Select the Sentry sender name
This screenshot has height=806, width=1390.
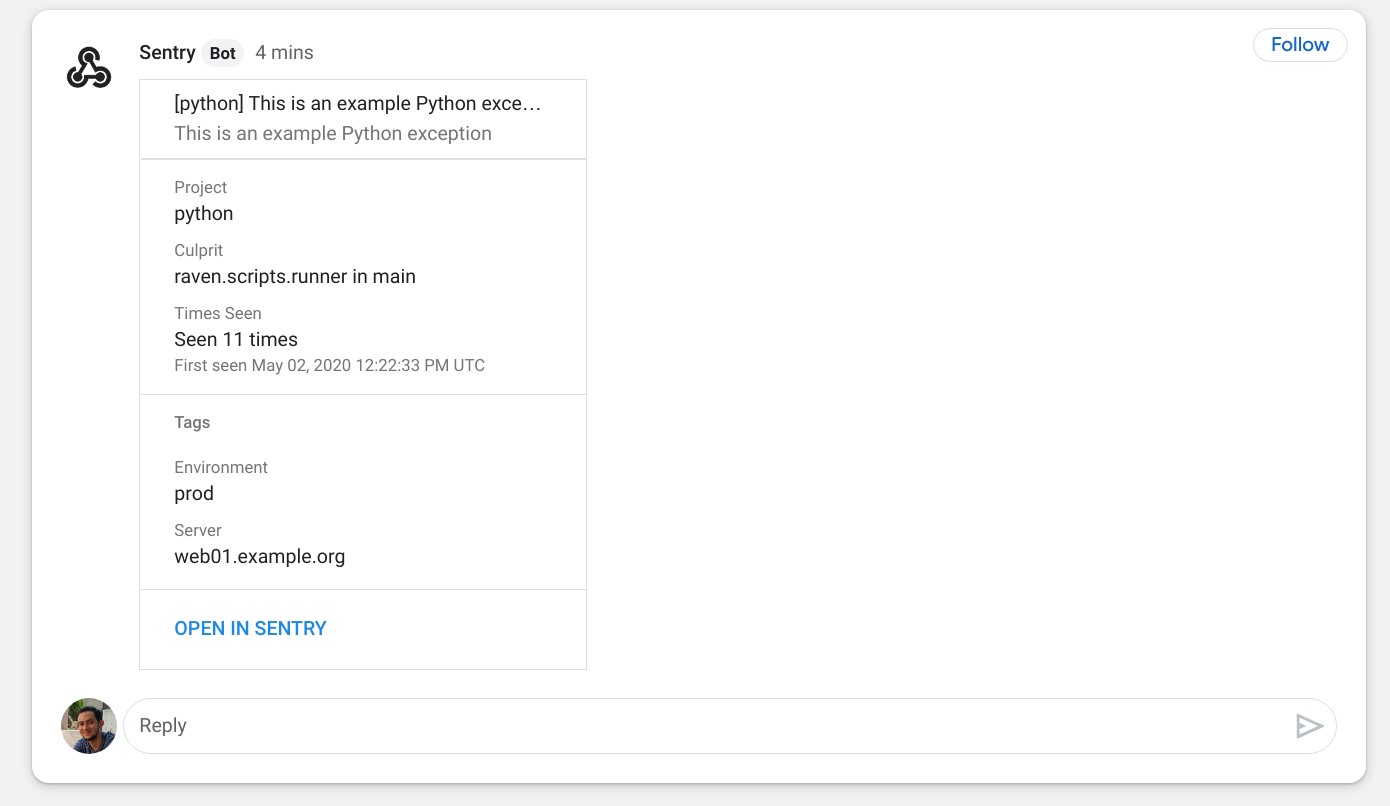point(167,52)
